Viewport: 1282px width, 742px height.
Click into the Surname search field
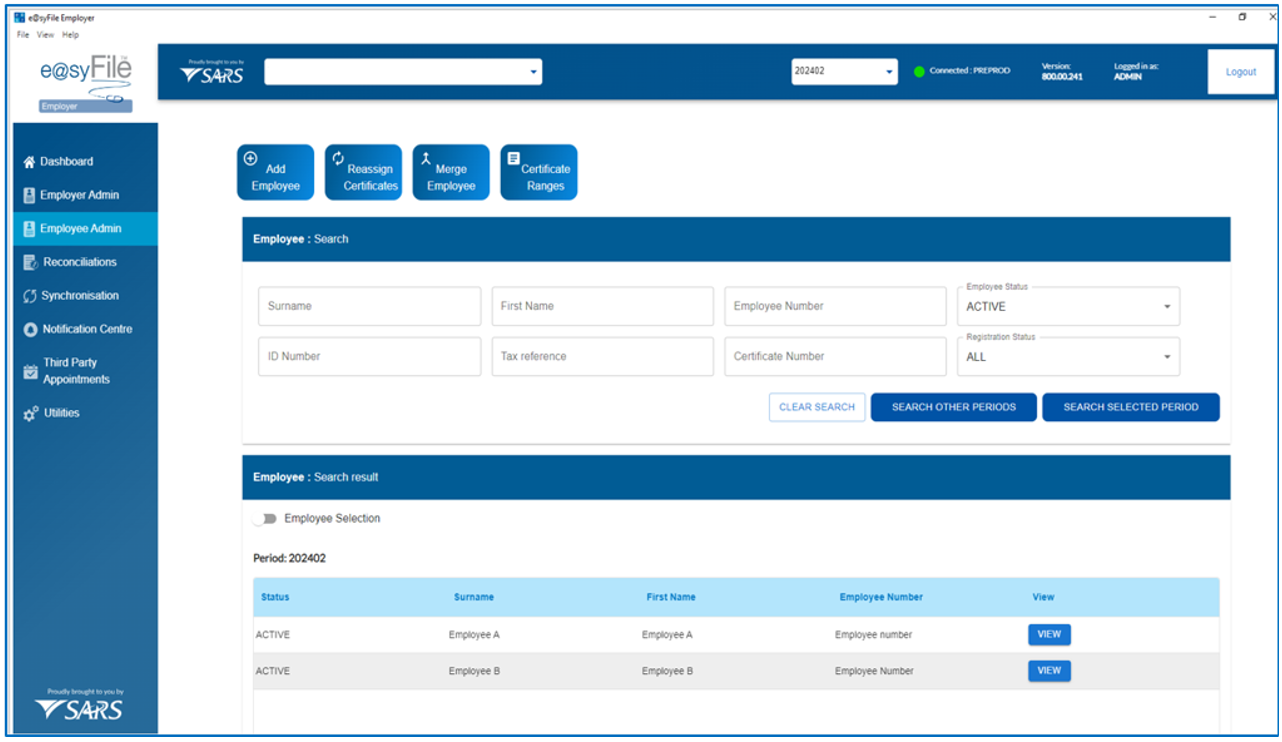coord(369,307)
